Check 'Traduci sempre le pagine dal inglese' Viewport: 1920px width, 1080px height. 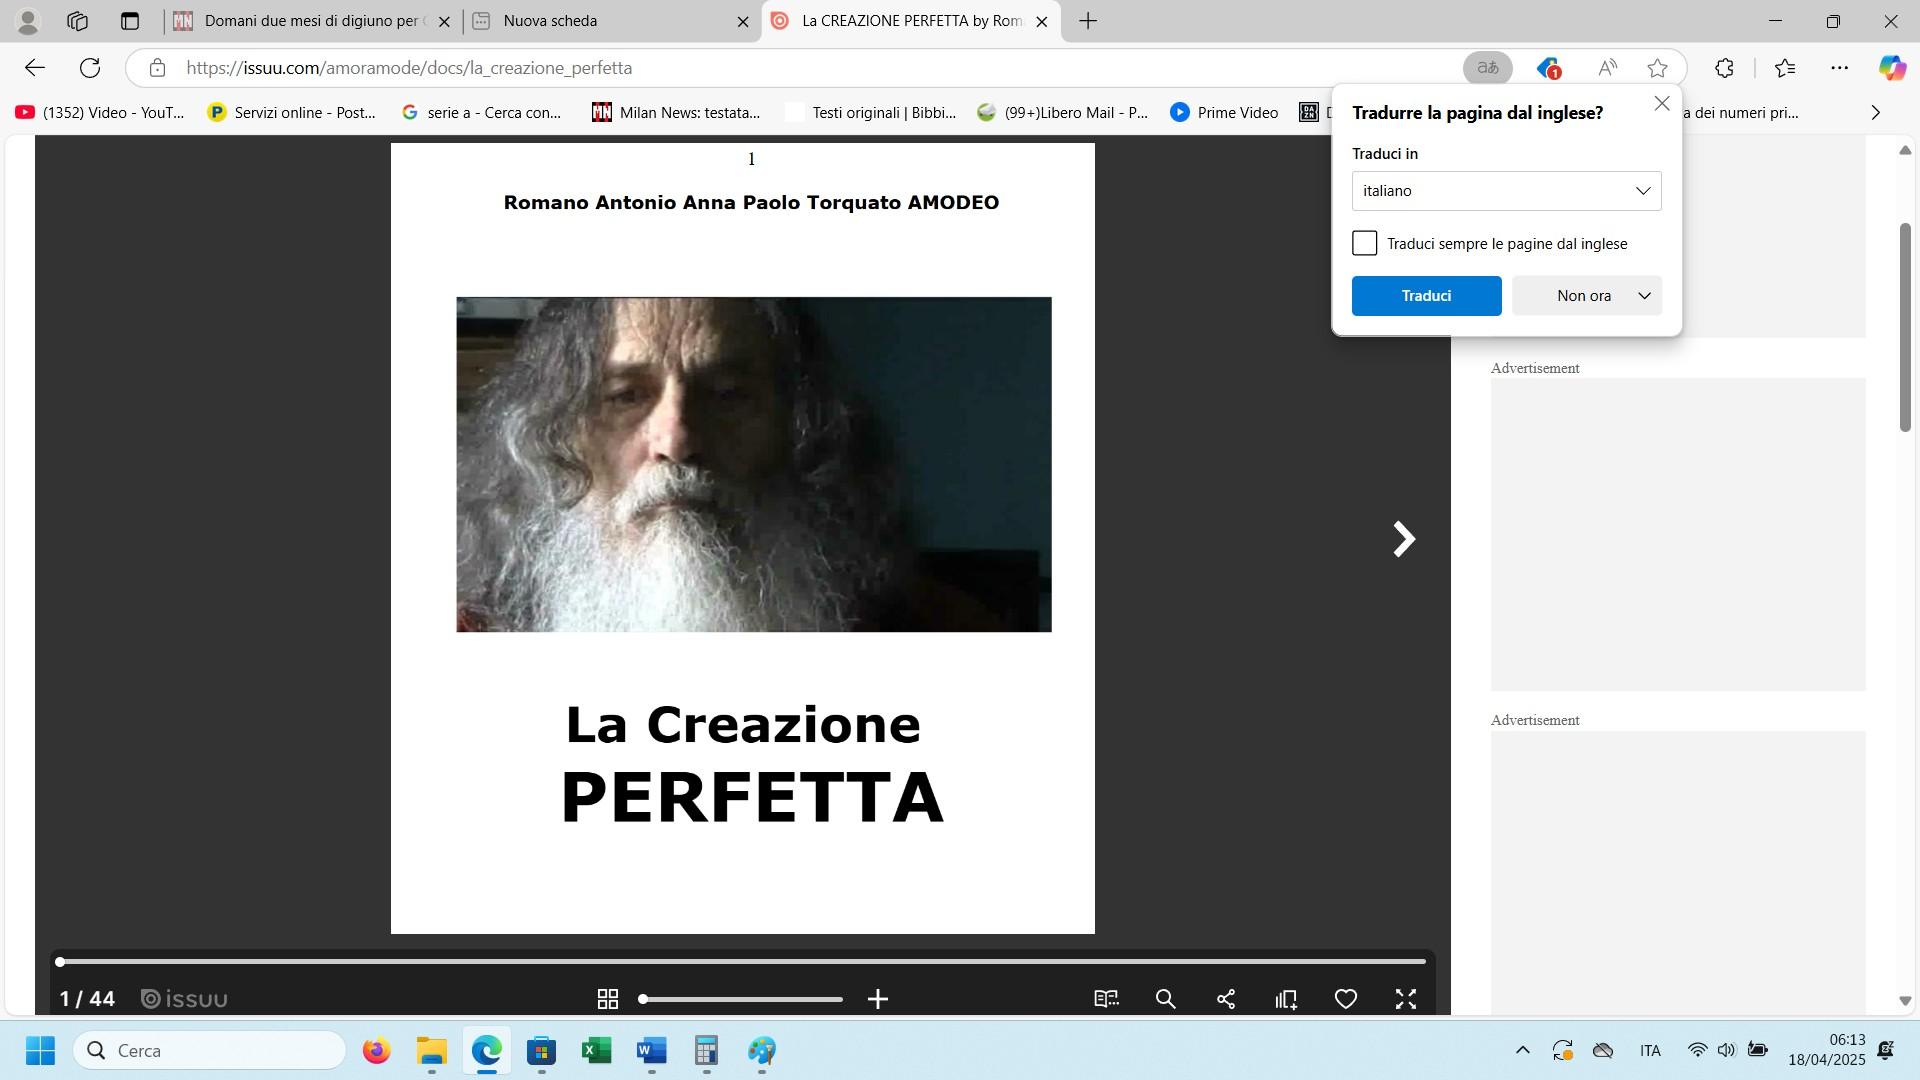click(x=1364, y=243)
